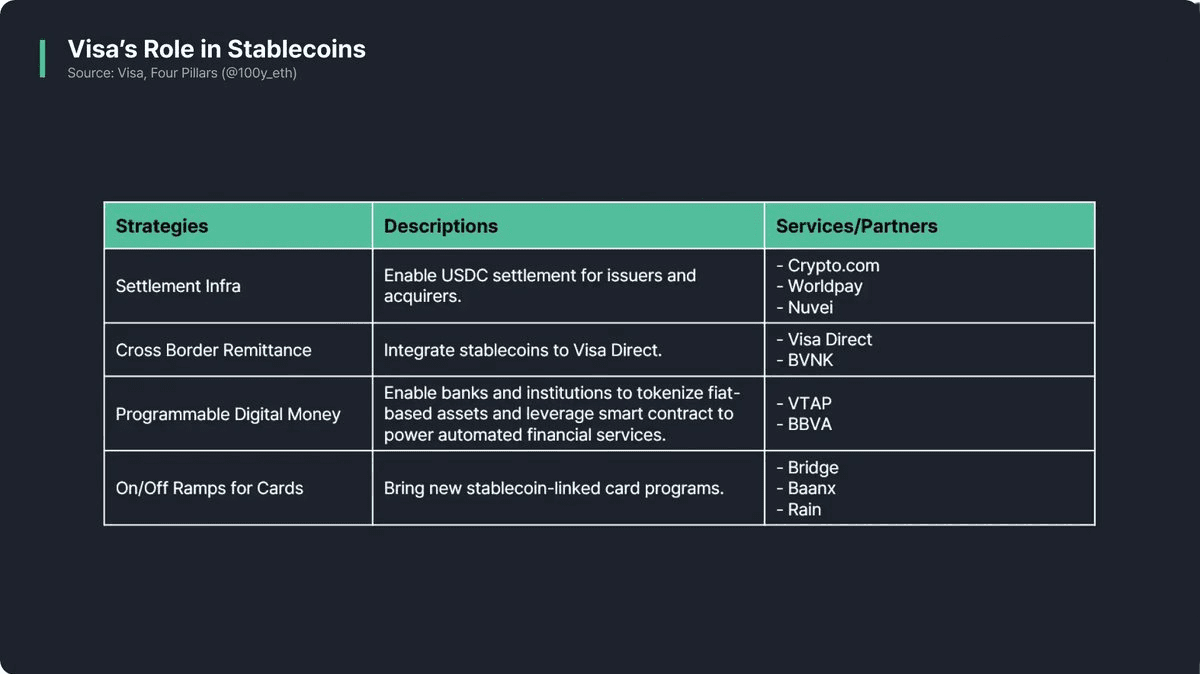Select the Worldpay partner entry
The width and height of the screenshot is (1200, 674).
pyautogui.click(x=825, y=286)
